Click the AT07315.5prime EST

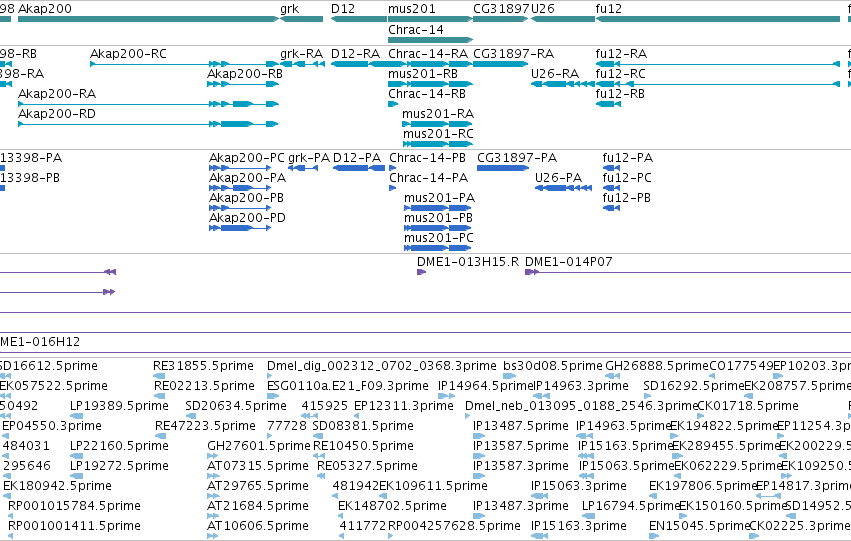[213, 476]
